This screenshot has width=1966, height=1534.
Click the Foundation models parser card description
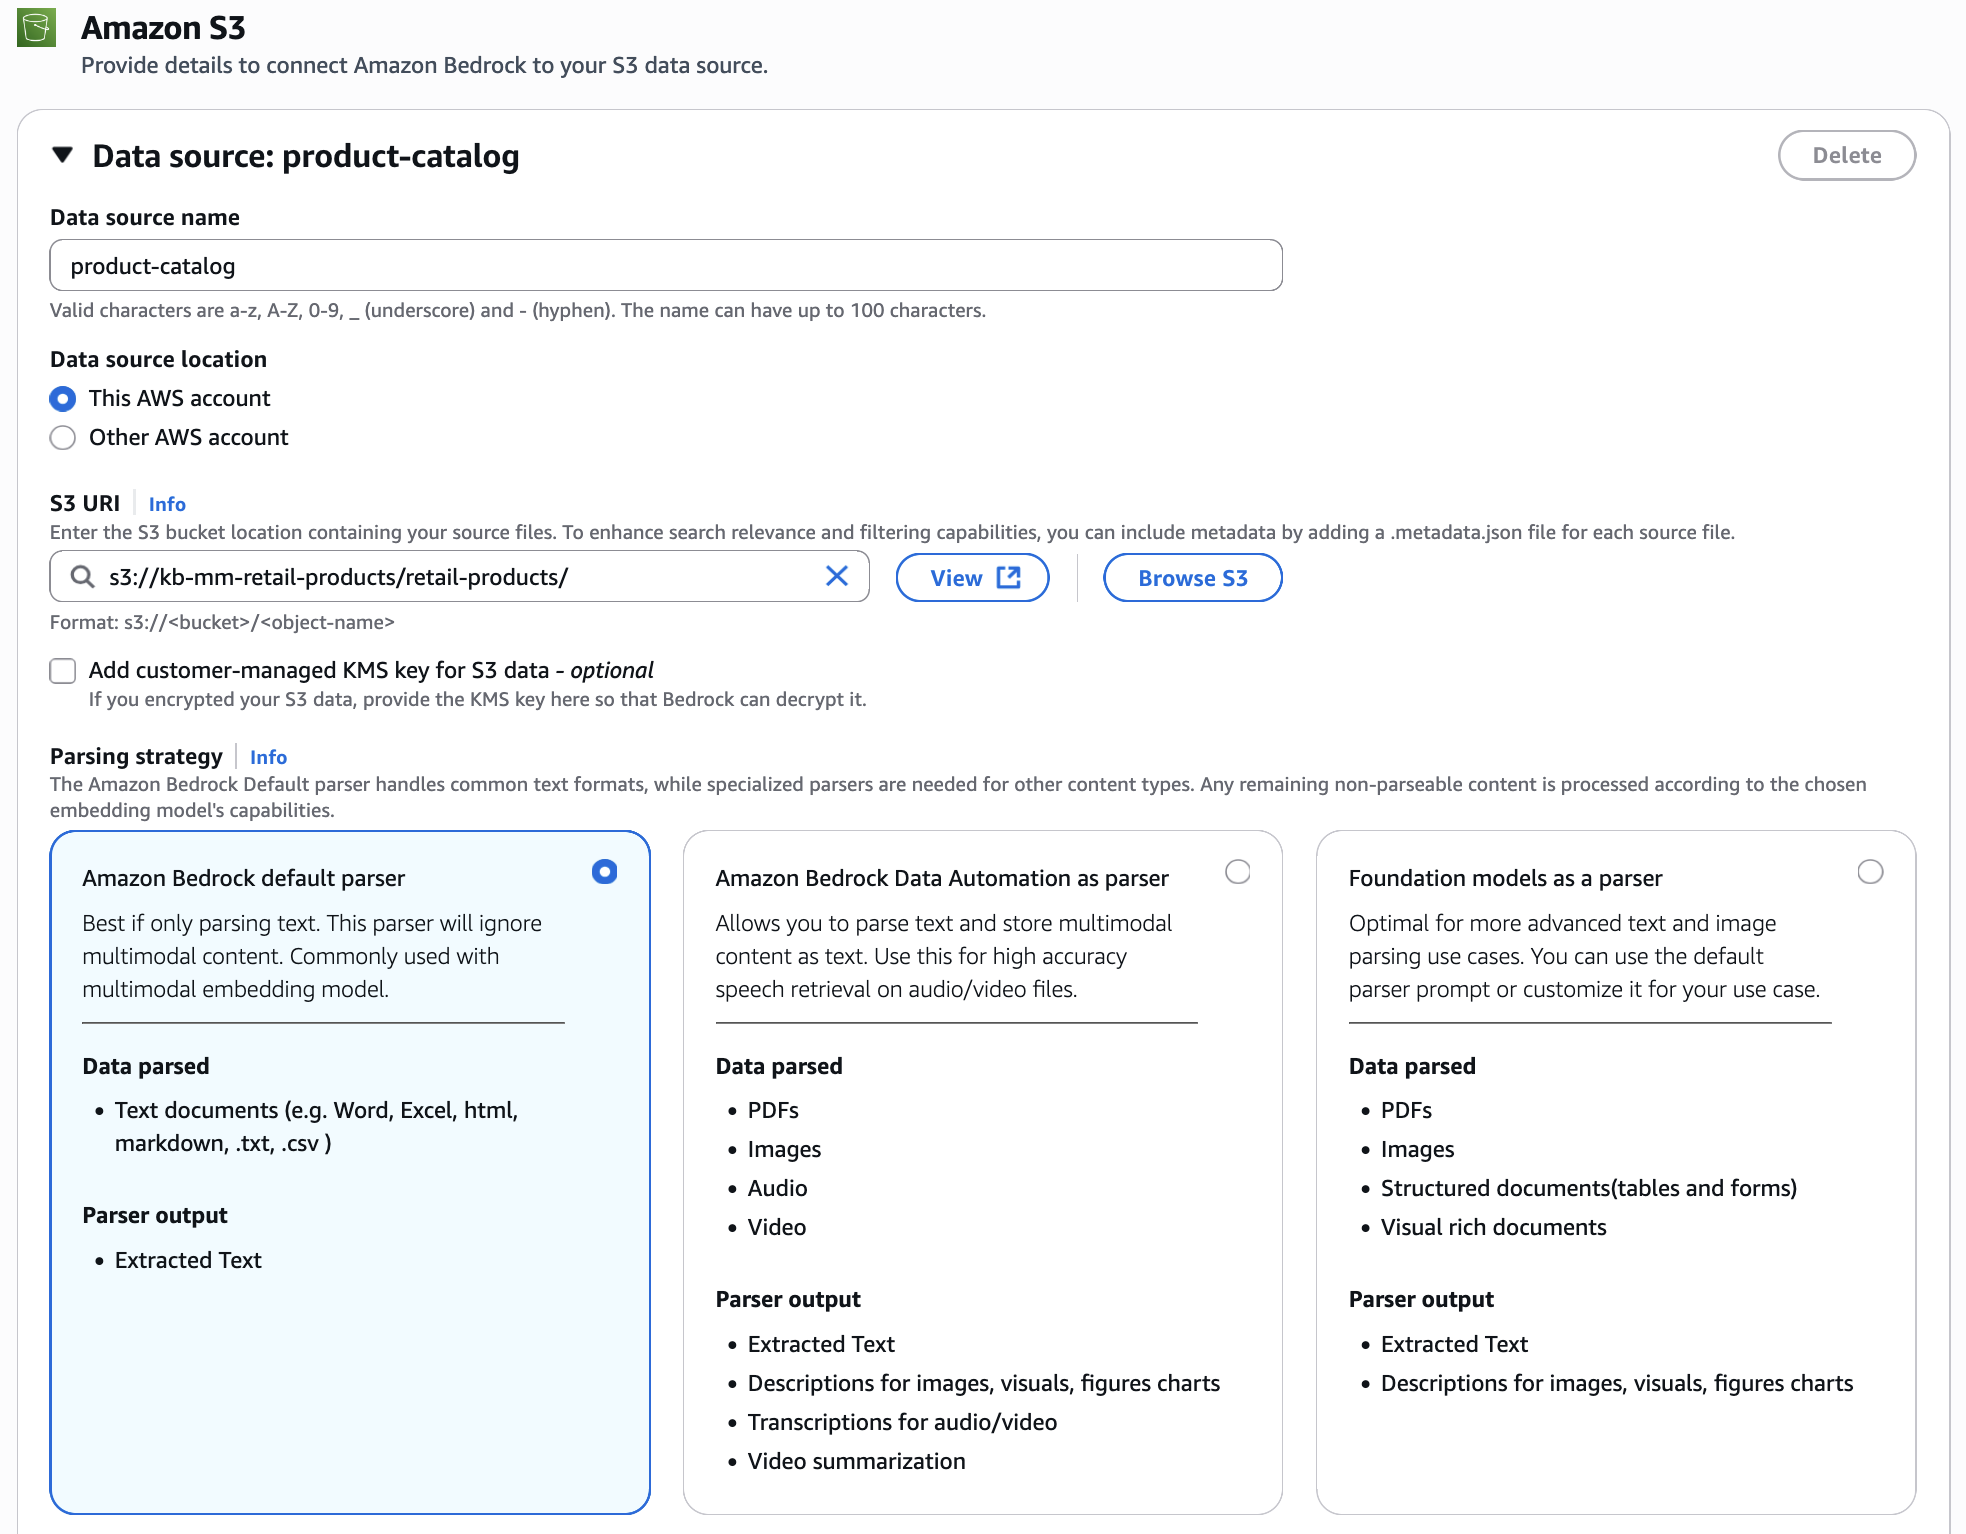[x=1583, y=956]
